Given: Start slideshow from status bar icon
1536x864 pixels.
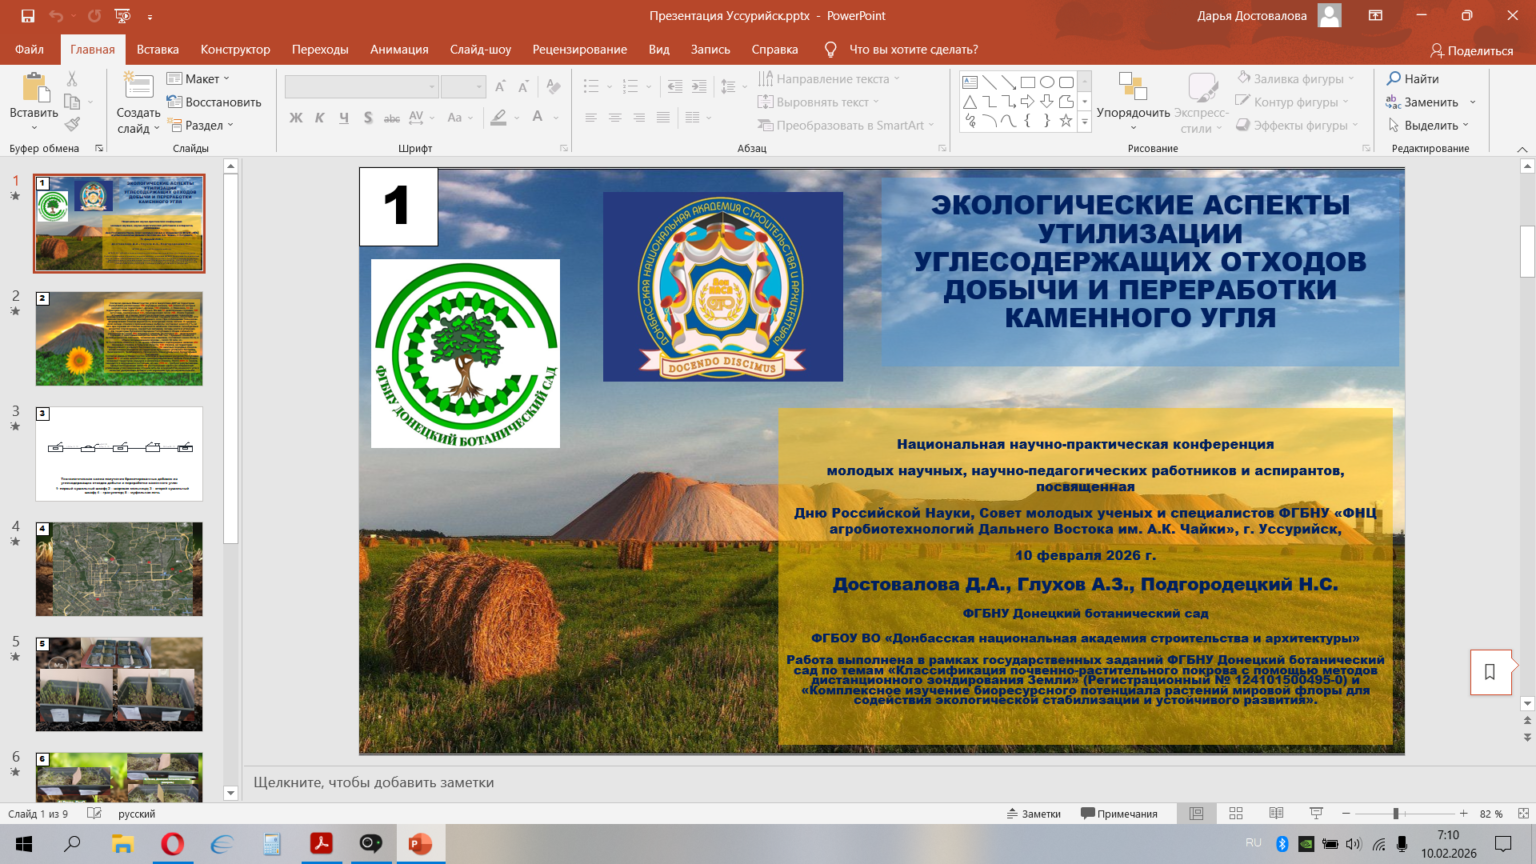Looking at the screenshot, I should tap(1316, 814).
